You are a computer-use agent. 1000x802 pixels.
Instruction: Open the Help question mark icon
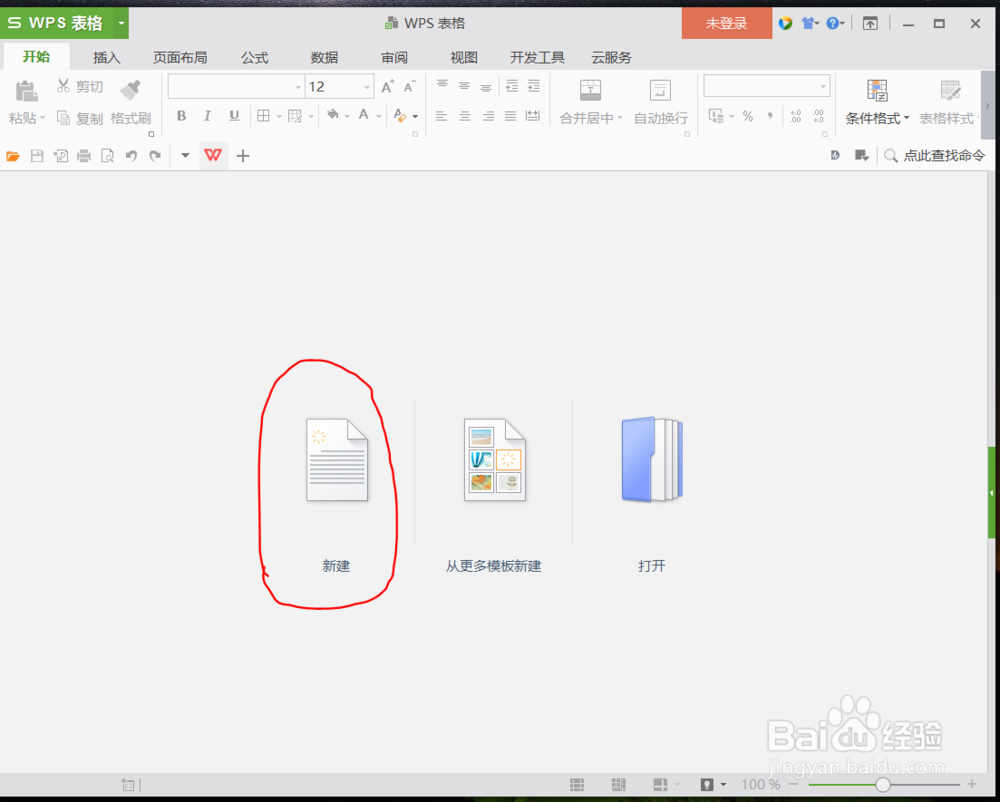point(833,24)
